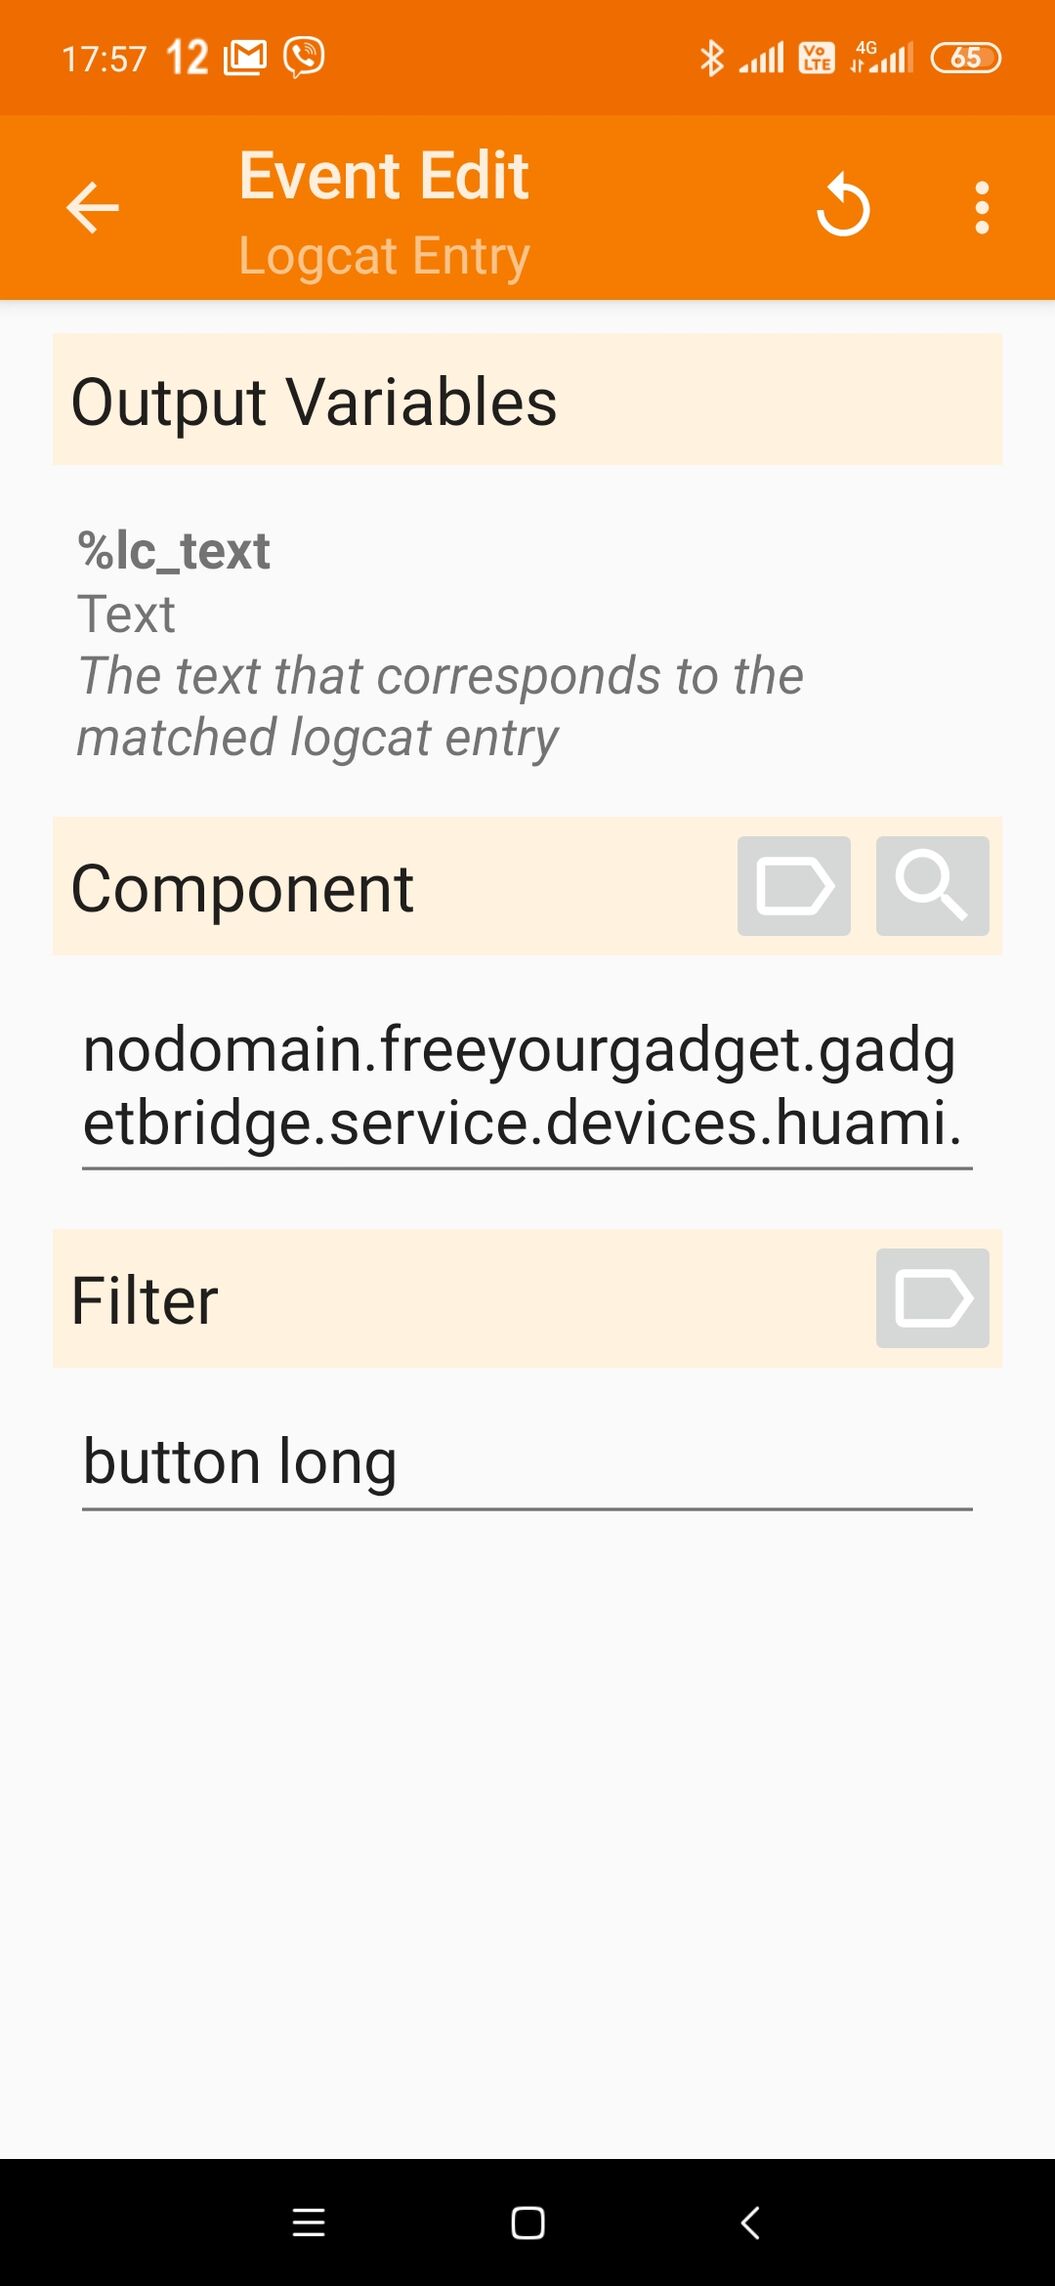Image resolution: width=1055 pixels, height=2286 pixels.
Task: Tap the Logcat Entry subtitle
Action: (x=384, y=256)
